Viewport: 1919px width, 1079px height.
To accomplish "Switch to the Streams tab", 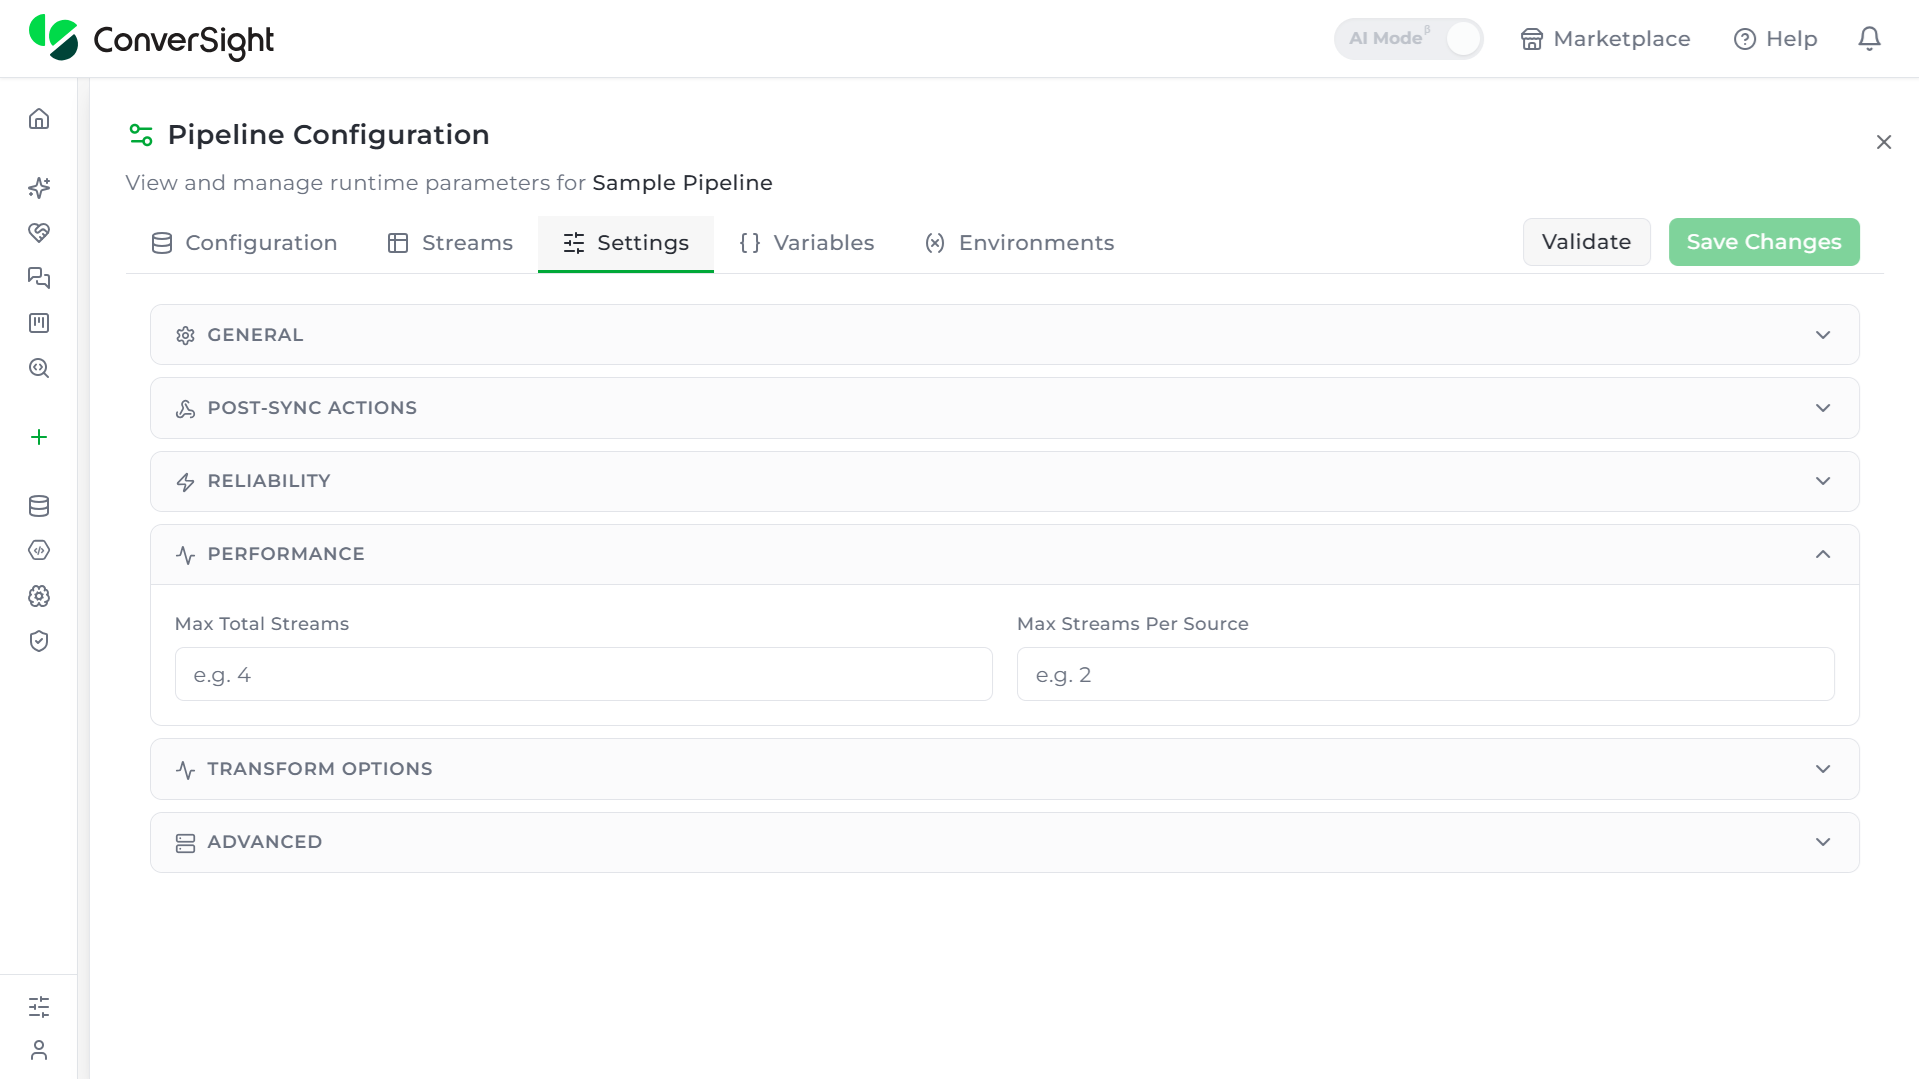I will (450, 243).
